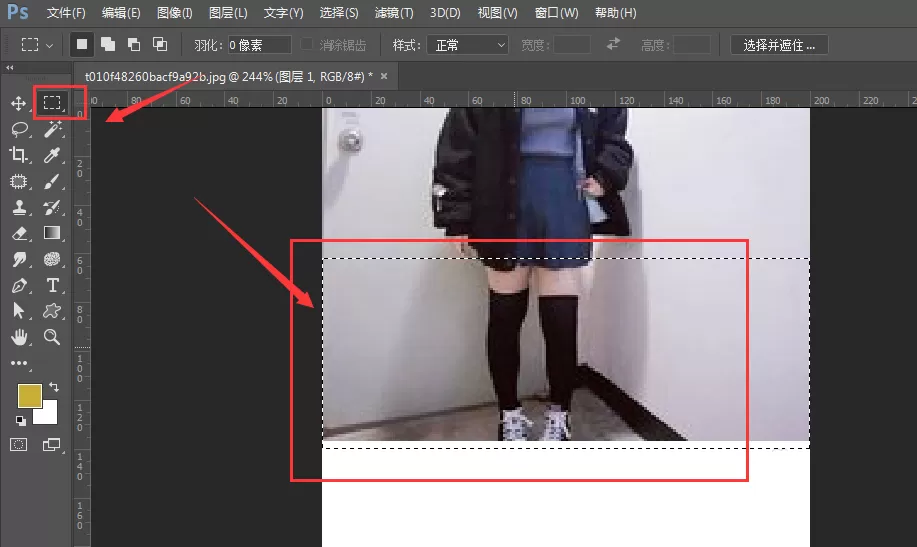Click the 羽化 feather input field
This screenshot has height=547, width=917.
pyautogui.click(x=259, y=45)
